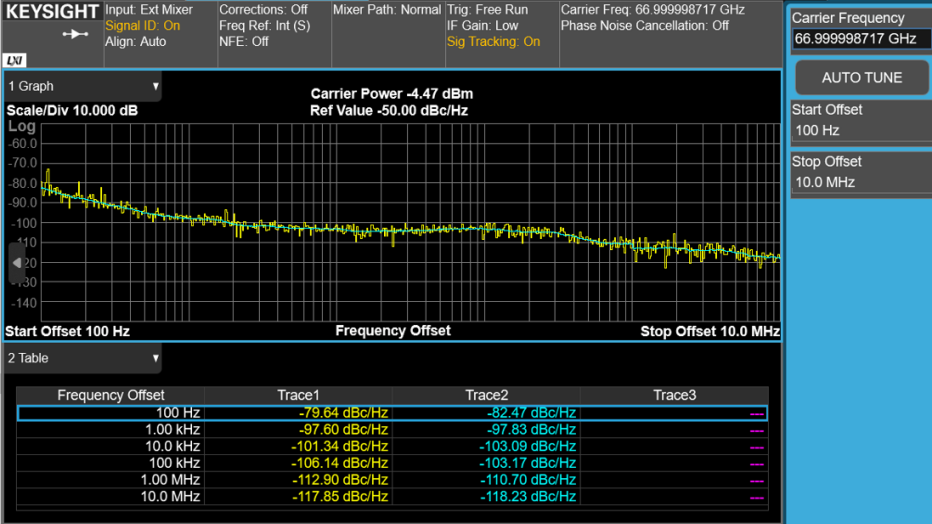Click Trace1 value -106.14 dBc/Hz
932x524 pixels.
(339, 463)
